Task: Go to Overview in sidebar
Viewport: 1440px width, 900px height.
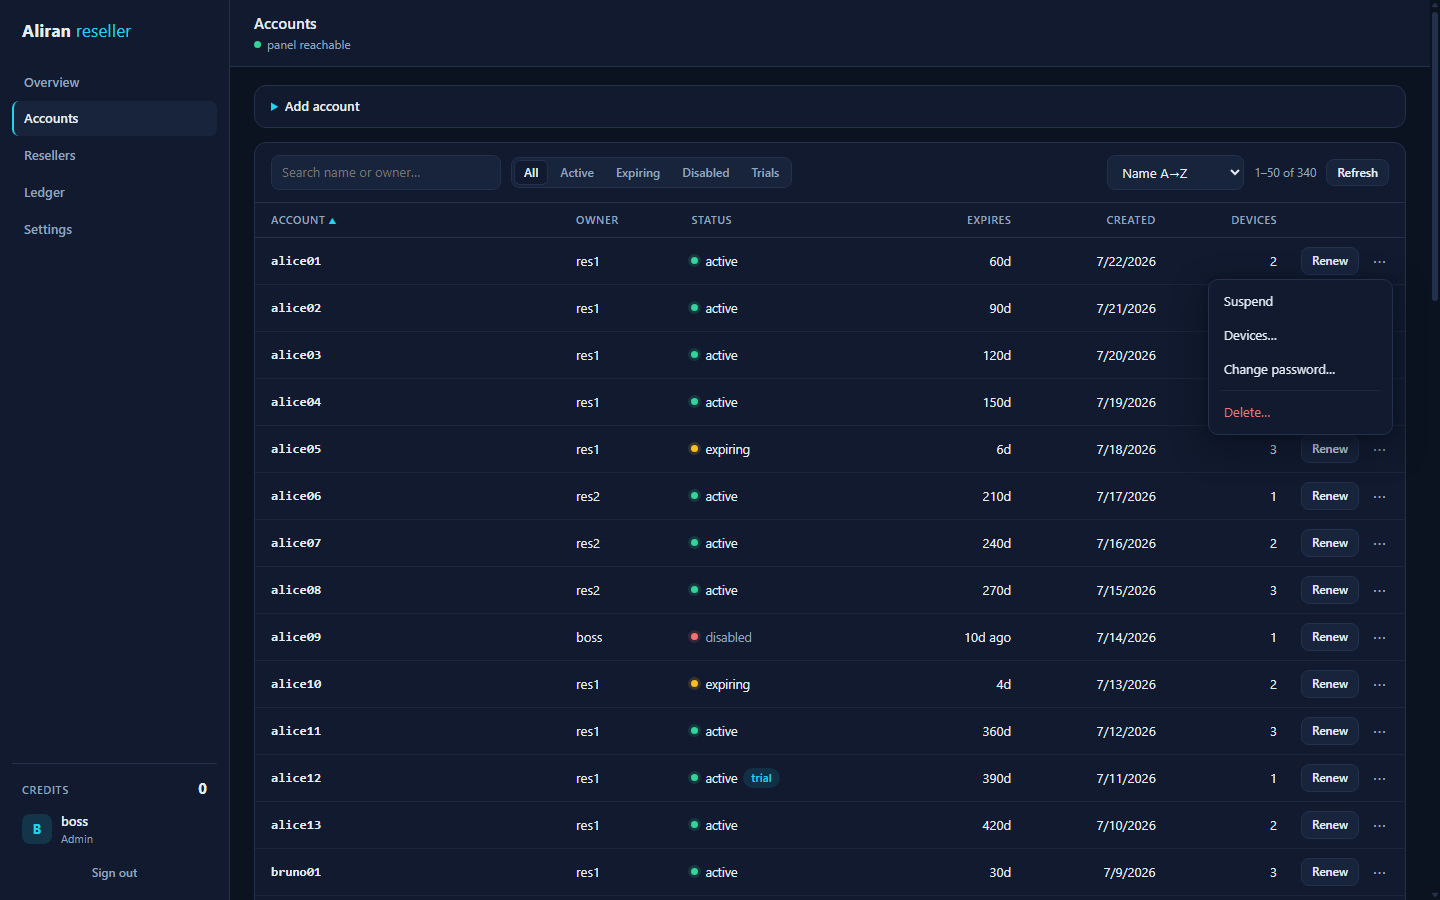Action: [115, 82]
